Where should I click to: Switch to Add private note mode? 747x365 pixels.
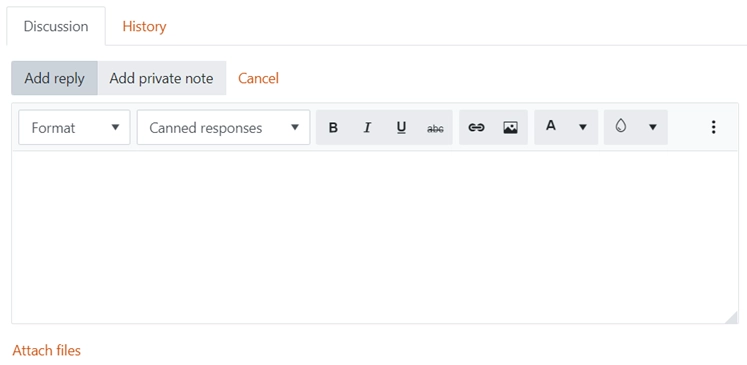[162, 78]
